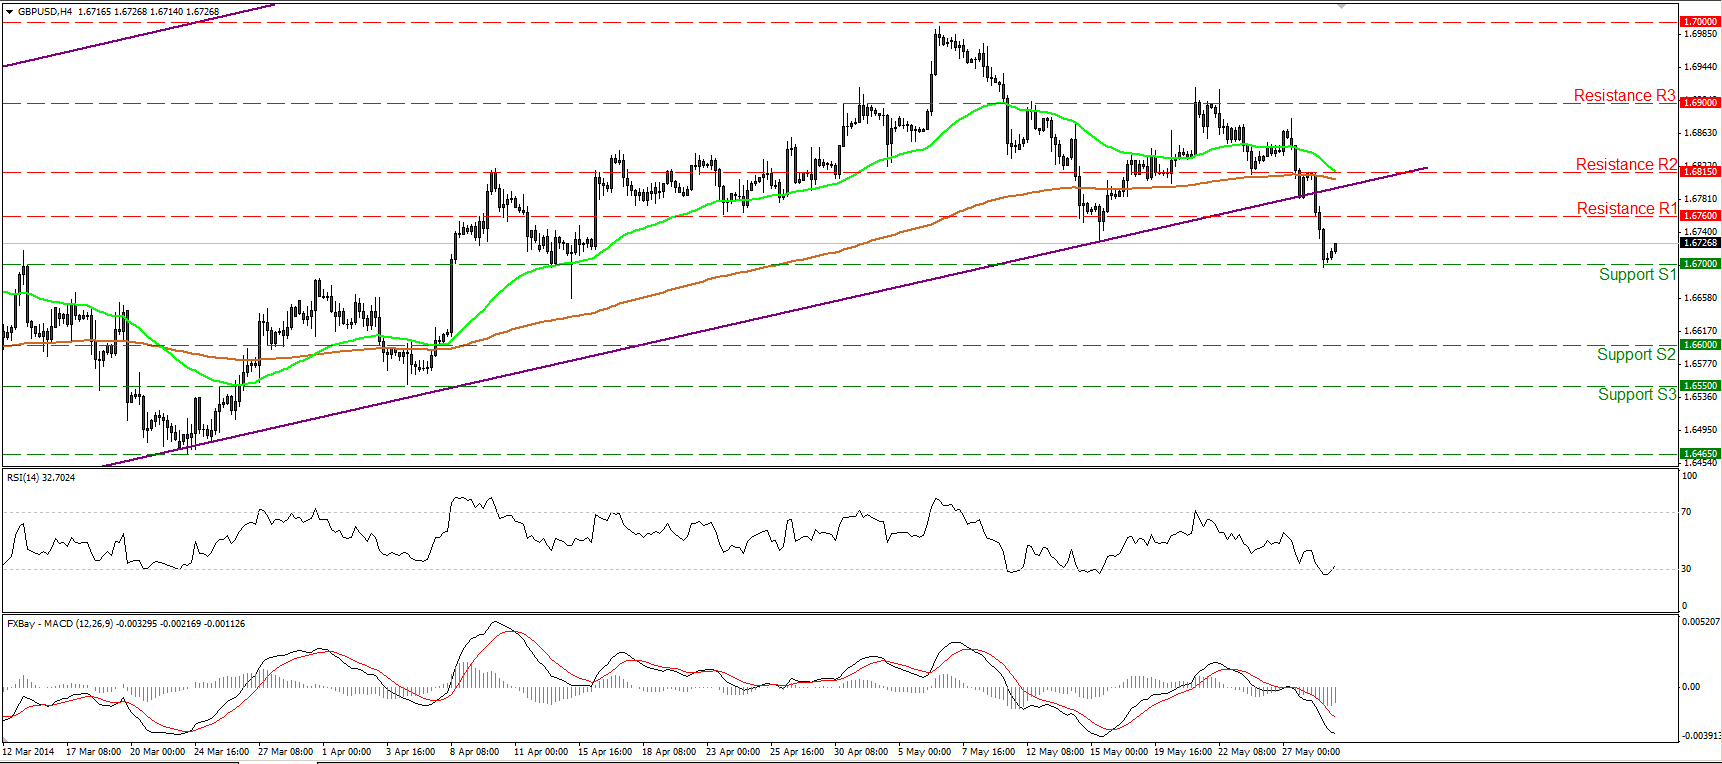Viewport: 1722px width, 764px height.
Task: Click the price scale value 1.69440
Action: pyautogui.click(x=1700, y=67)
